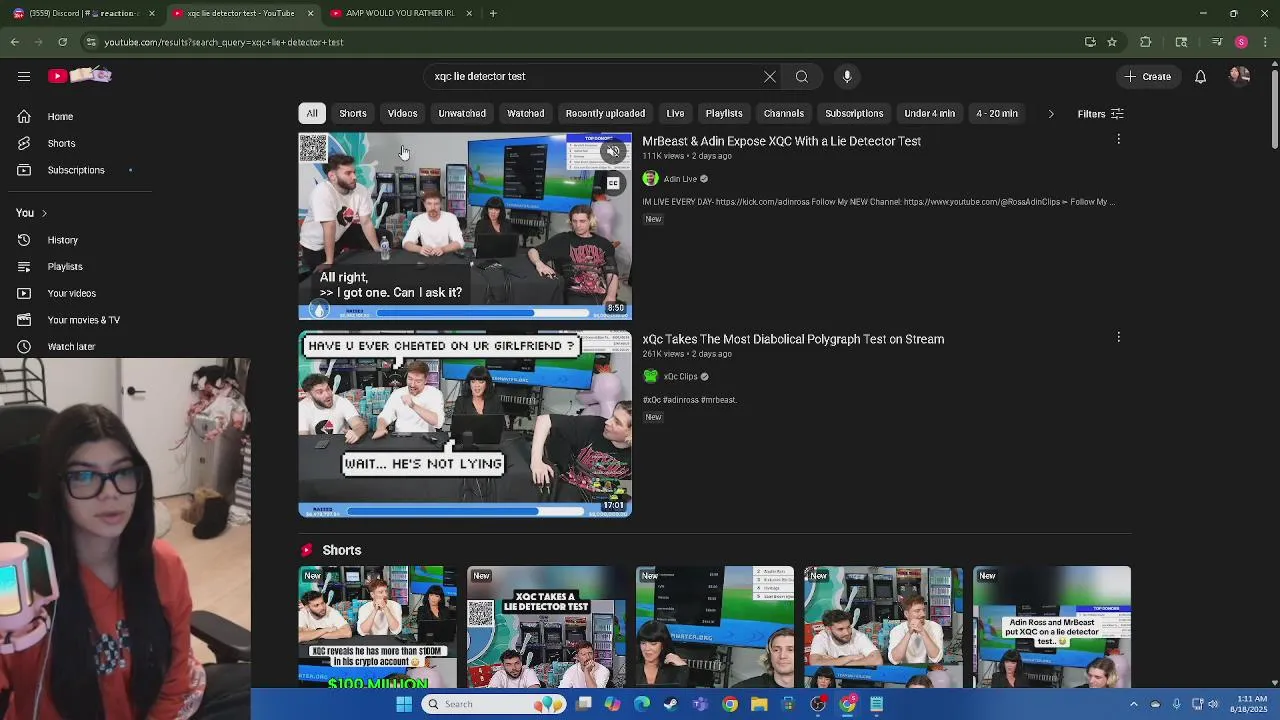
Task: Open the YouTube hamburger guide menu
Action: tap(24, 76)
